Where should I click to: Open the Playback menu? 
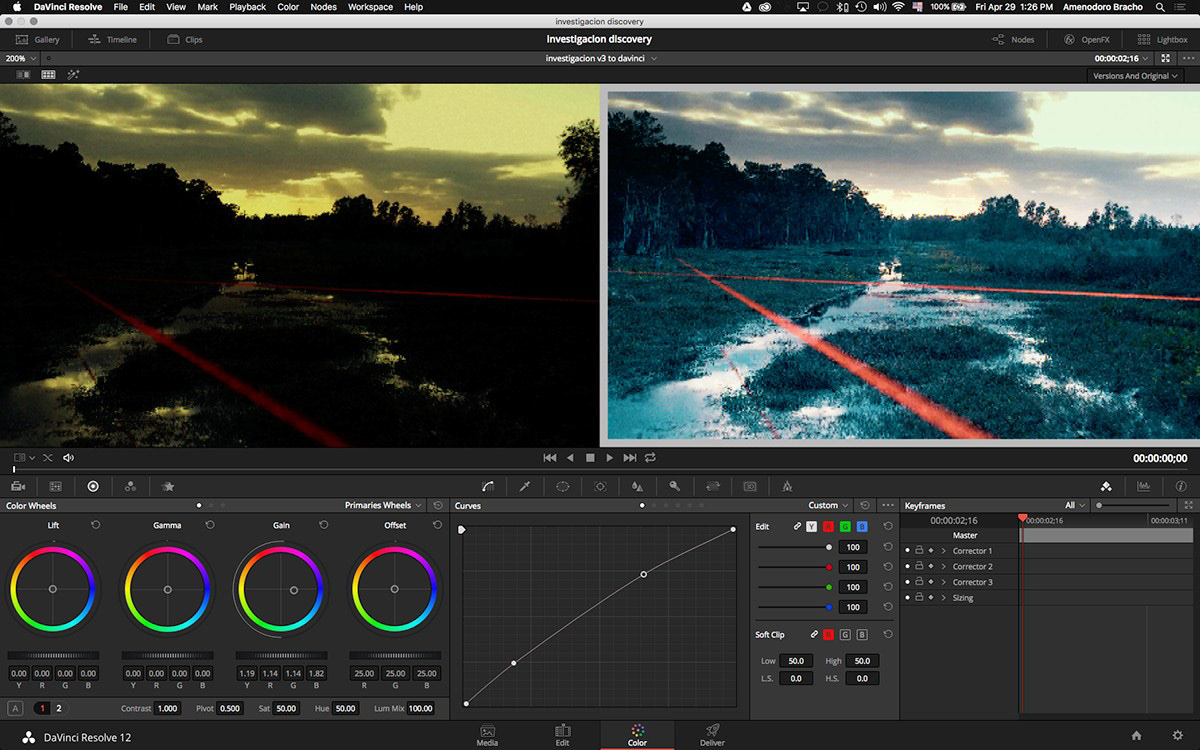(x=248, y=7)
